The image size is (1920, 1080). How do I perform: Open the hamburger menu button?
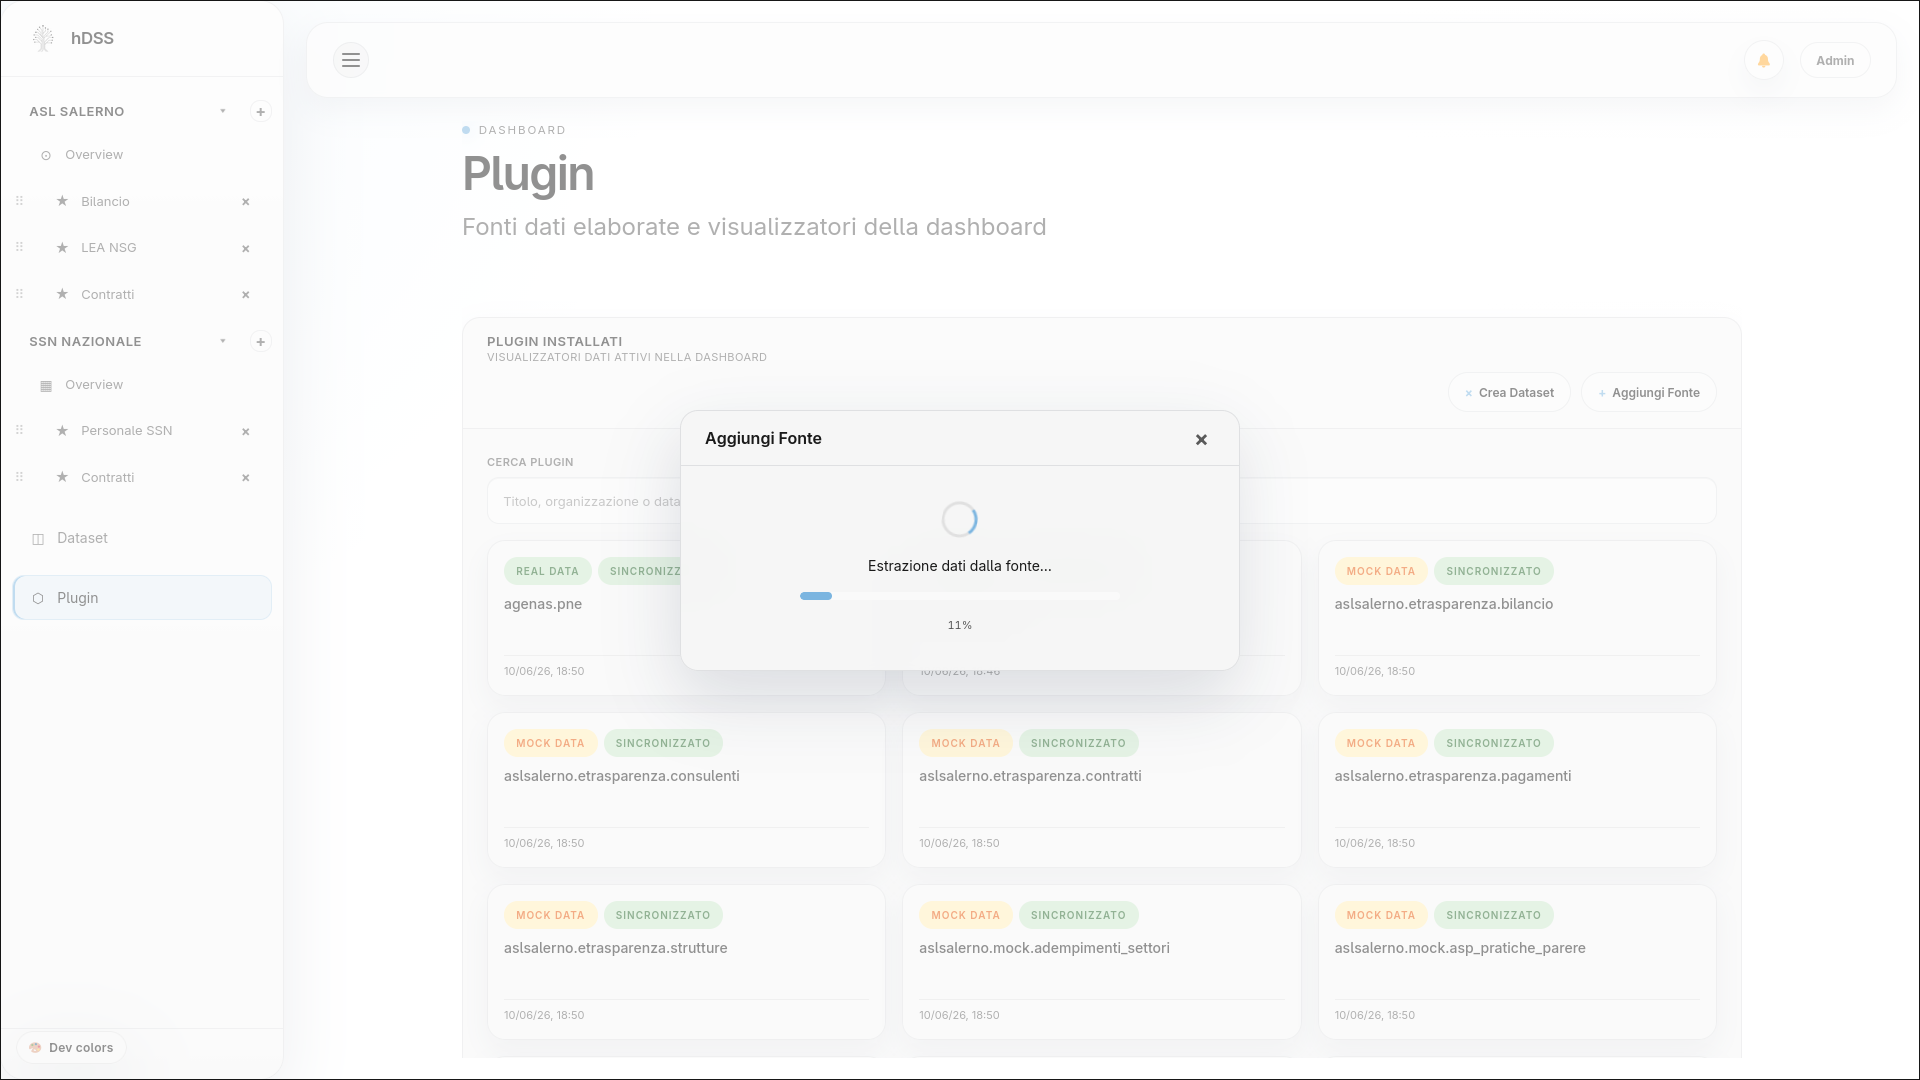[351, 60]
